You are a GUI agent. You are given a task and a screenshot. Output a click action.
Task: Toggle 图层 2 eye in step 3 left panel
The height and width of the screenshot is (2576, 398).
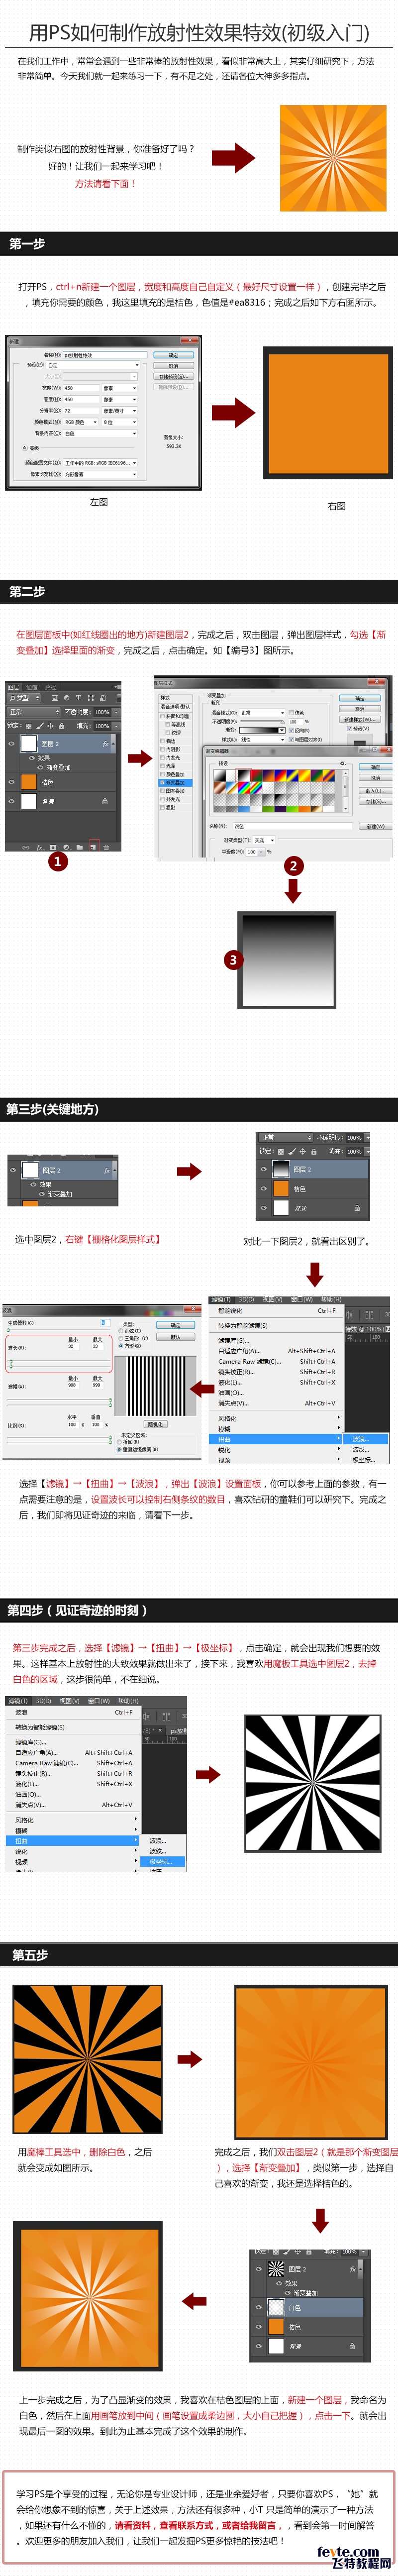(x=13, y=1171)
